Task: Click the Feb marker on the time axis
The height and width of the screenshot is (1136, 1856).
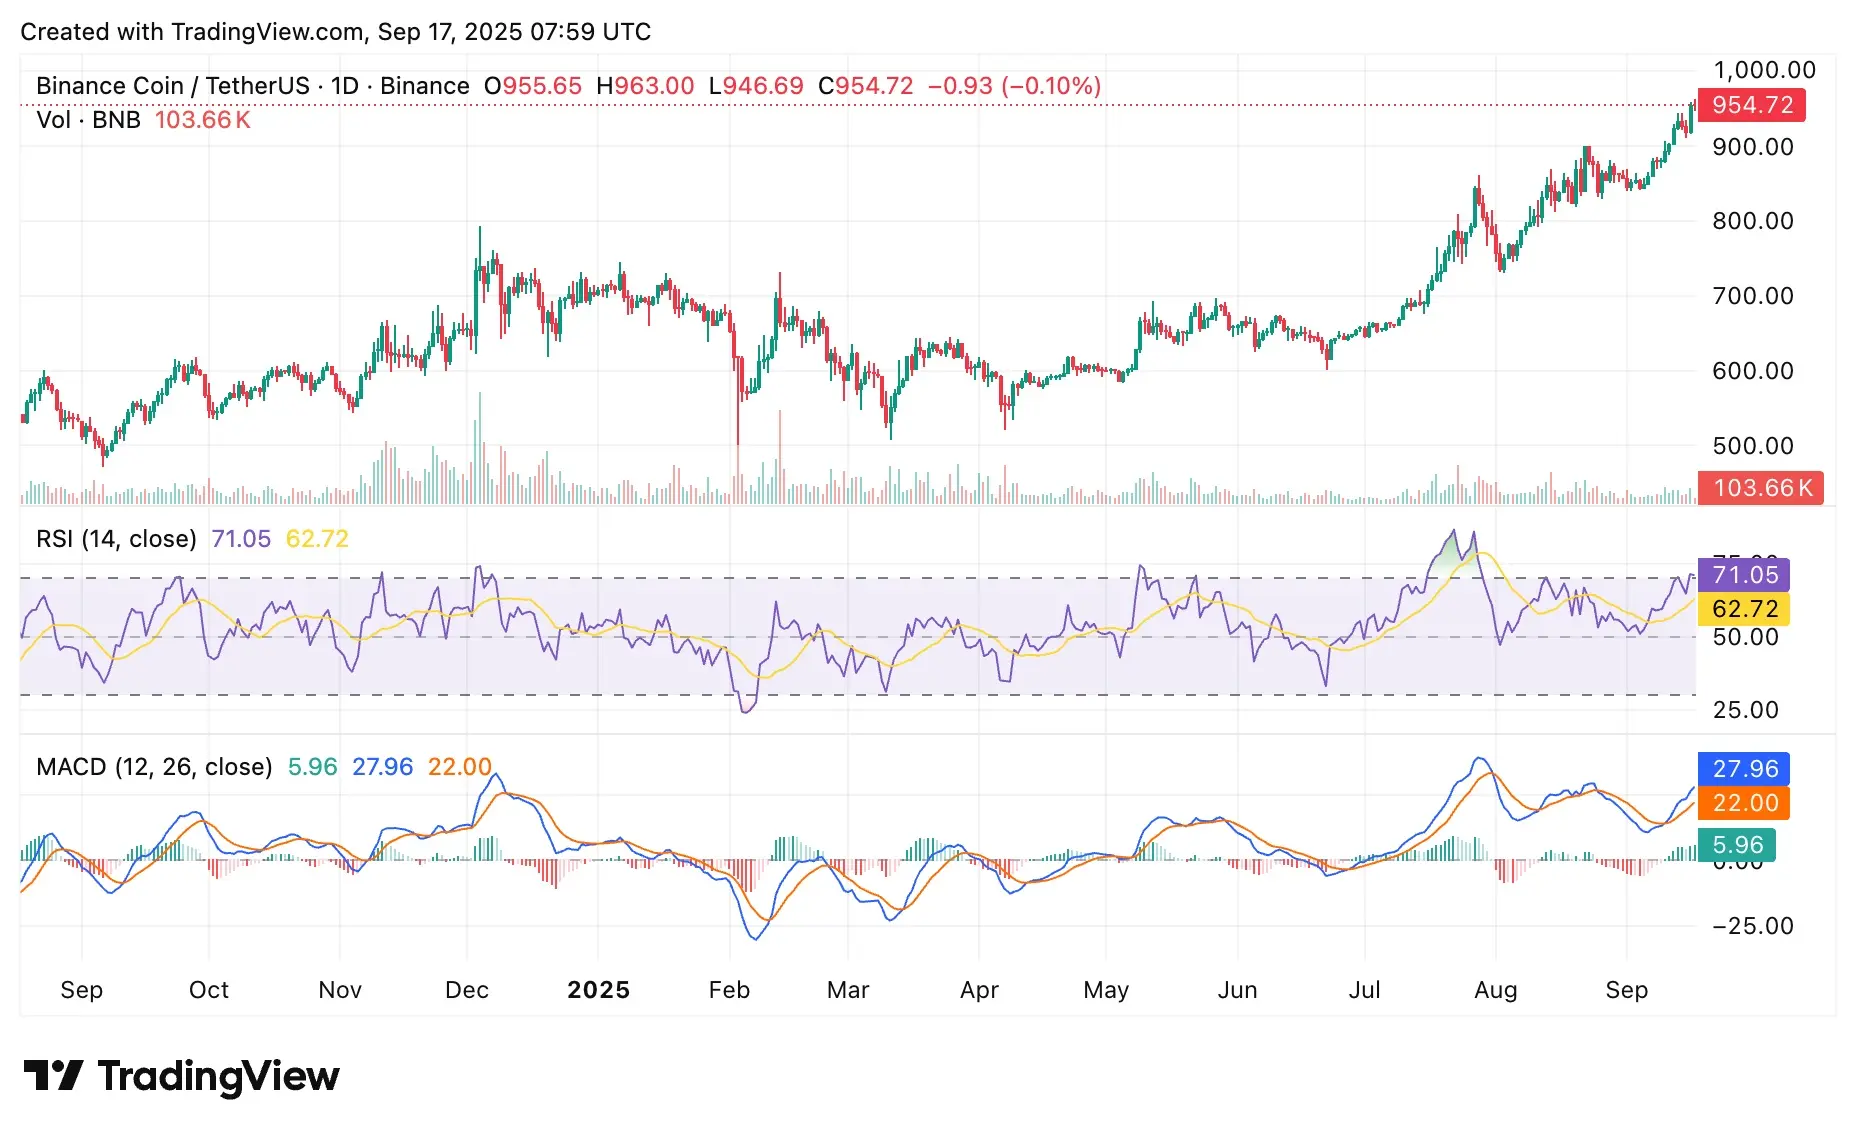Action: point(729,990)
